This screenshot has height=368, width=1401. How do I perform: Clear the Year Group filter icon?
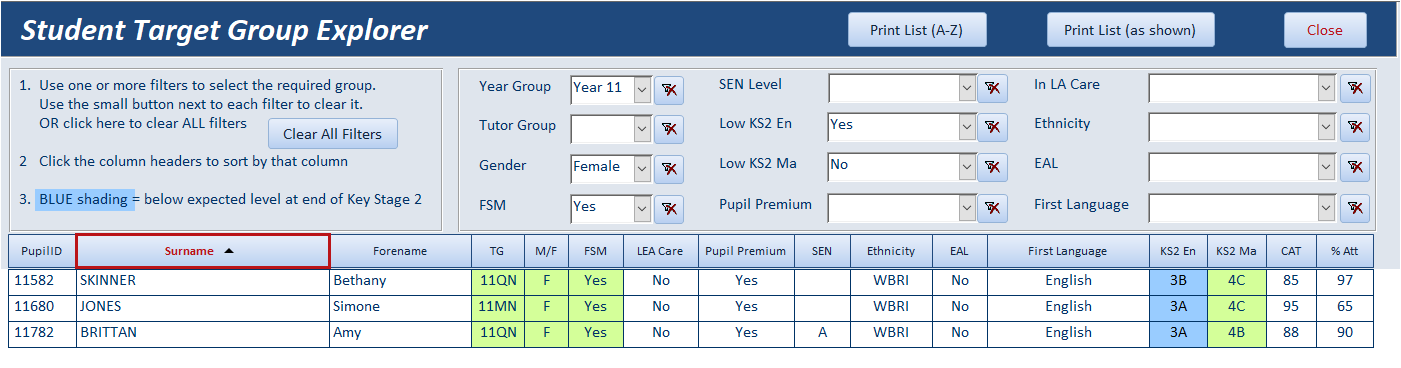668,89
